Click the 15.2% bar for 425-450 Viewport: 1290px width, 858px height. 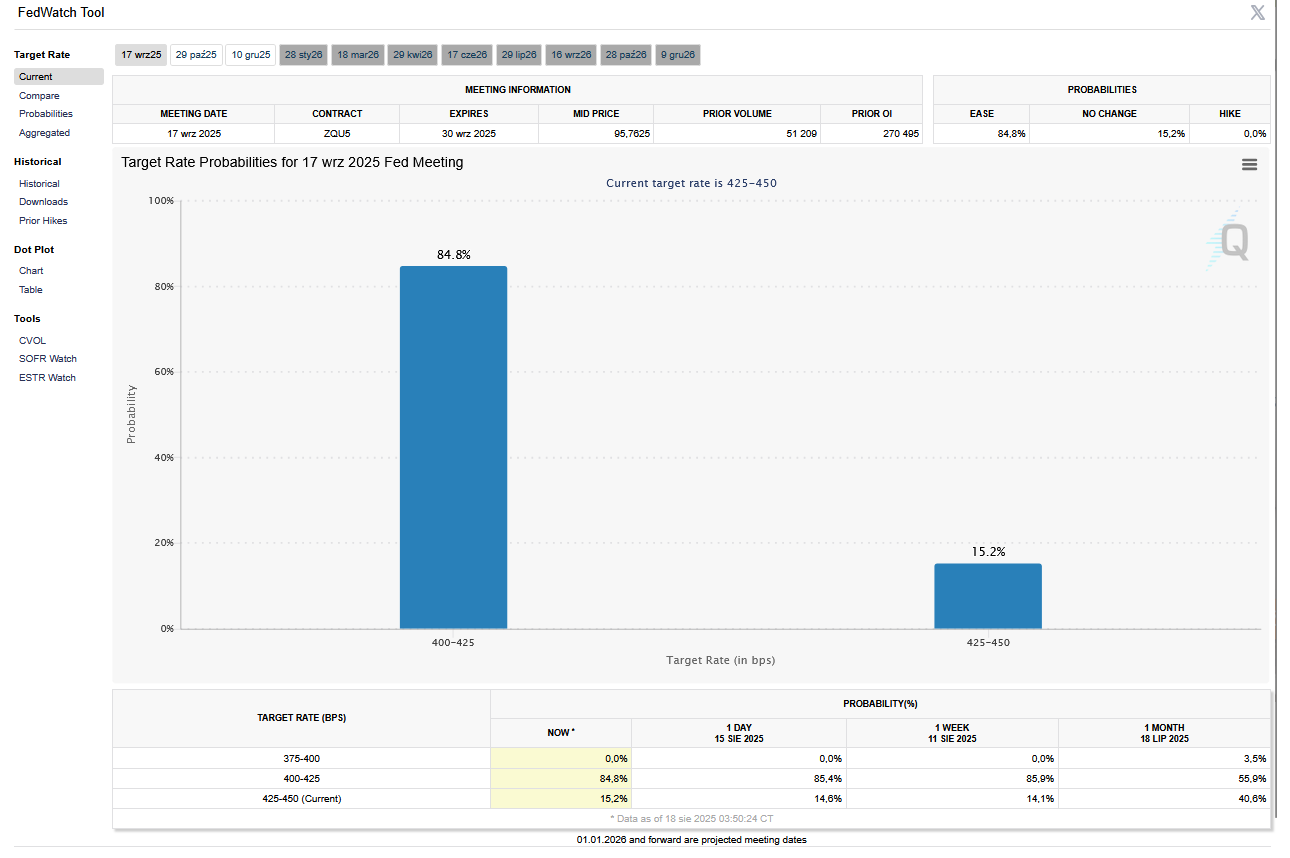(988, 596)
